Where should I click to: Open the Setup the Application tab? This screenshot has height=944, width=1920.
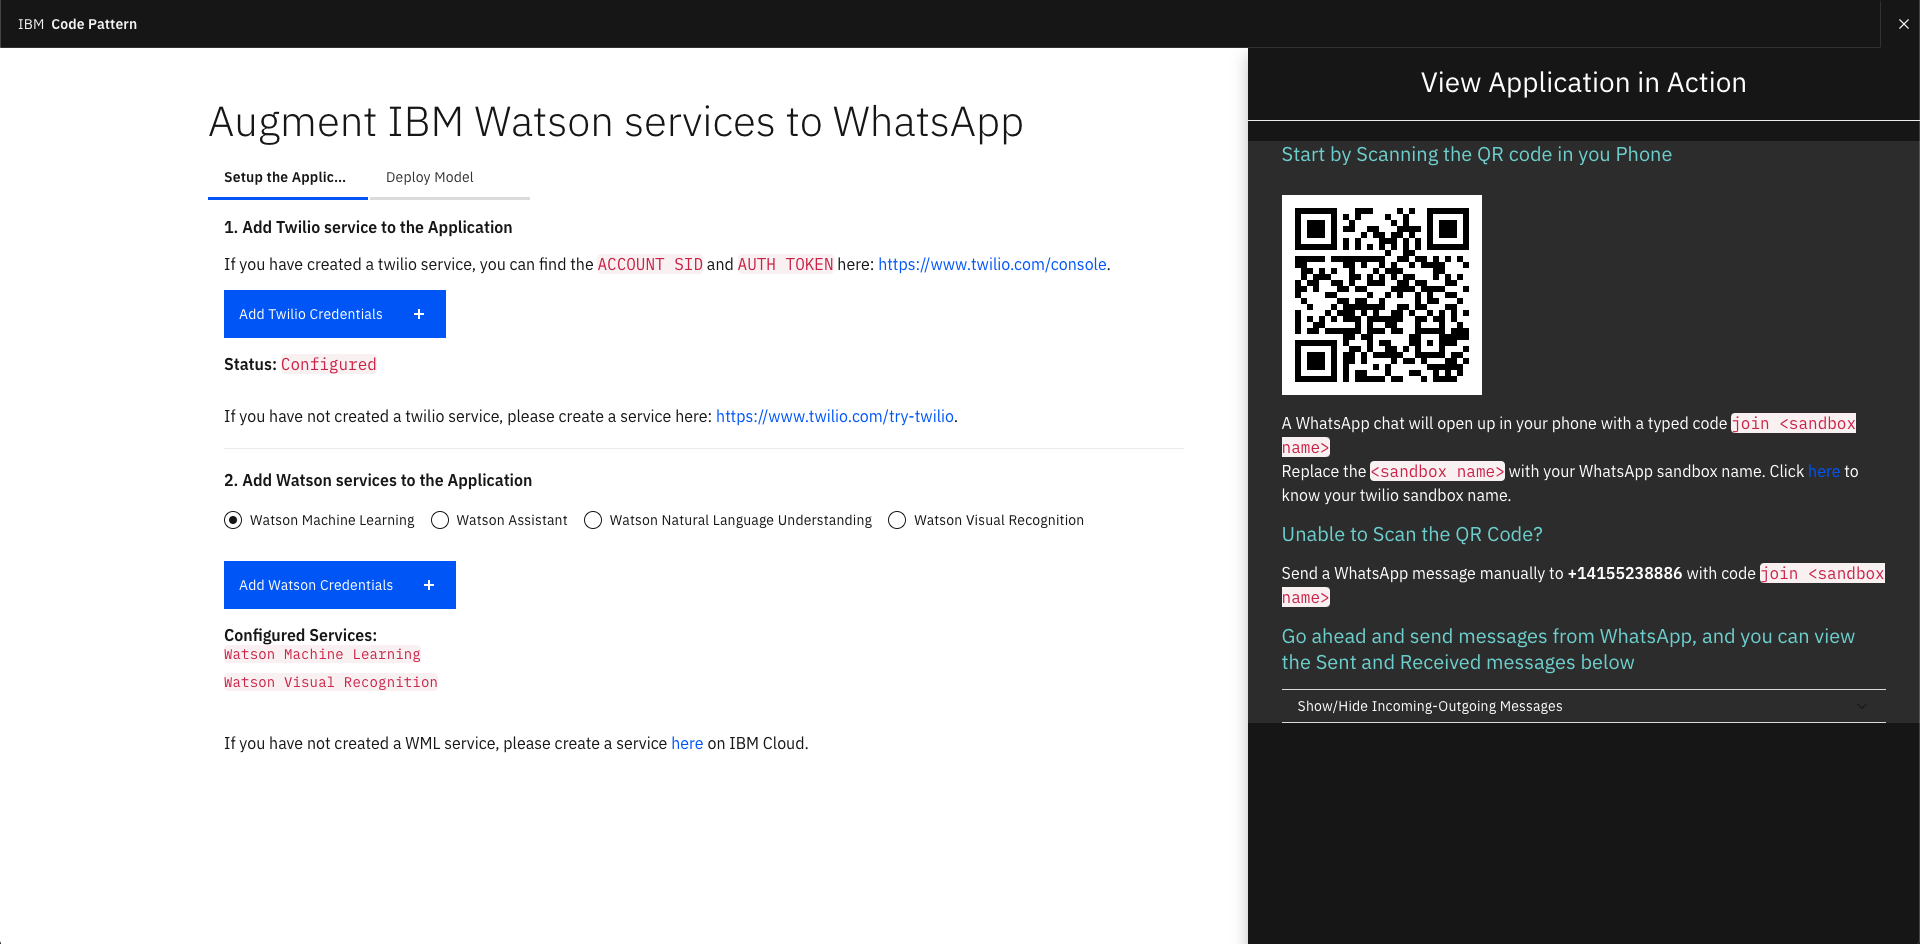point(288,177)
